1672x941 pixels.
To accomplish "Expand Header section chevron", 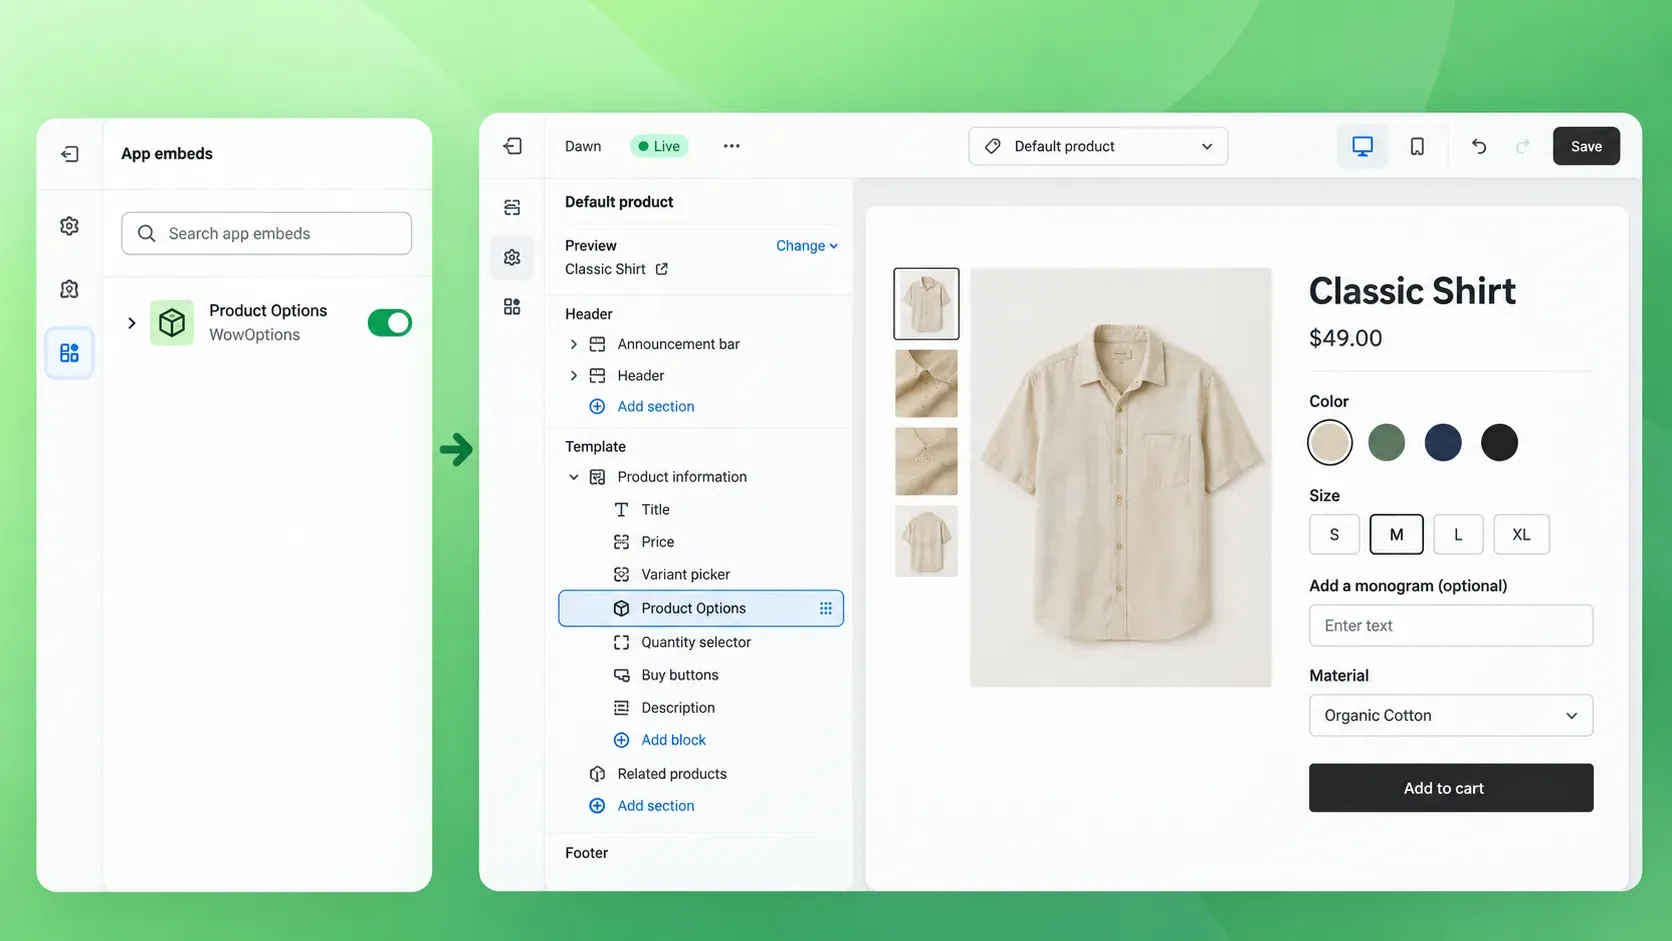I will click(x=573, y=376).
